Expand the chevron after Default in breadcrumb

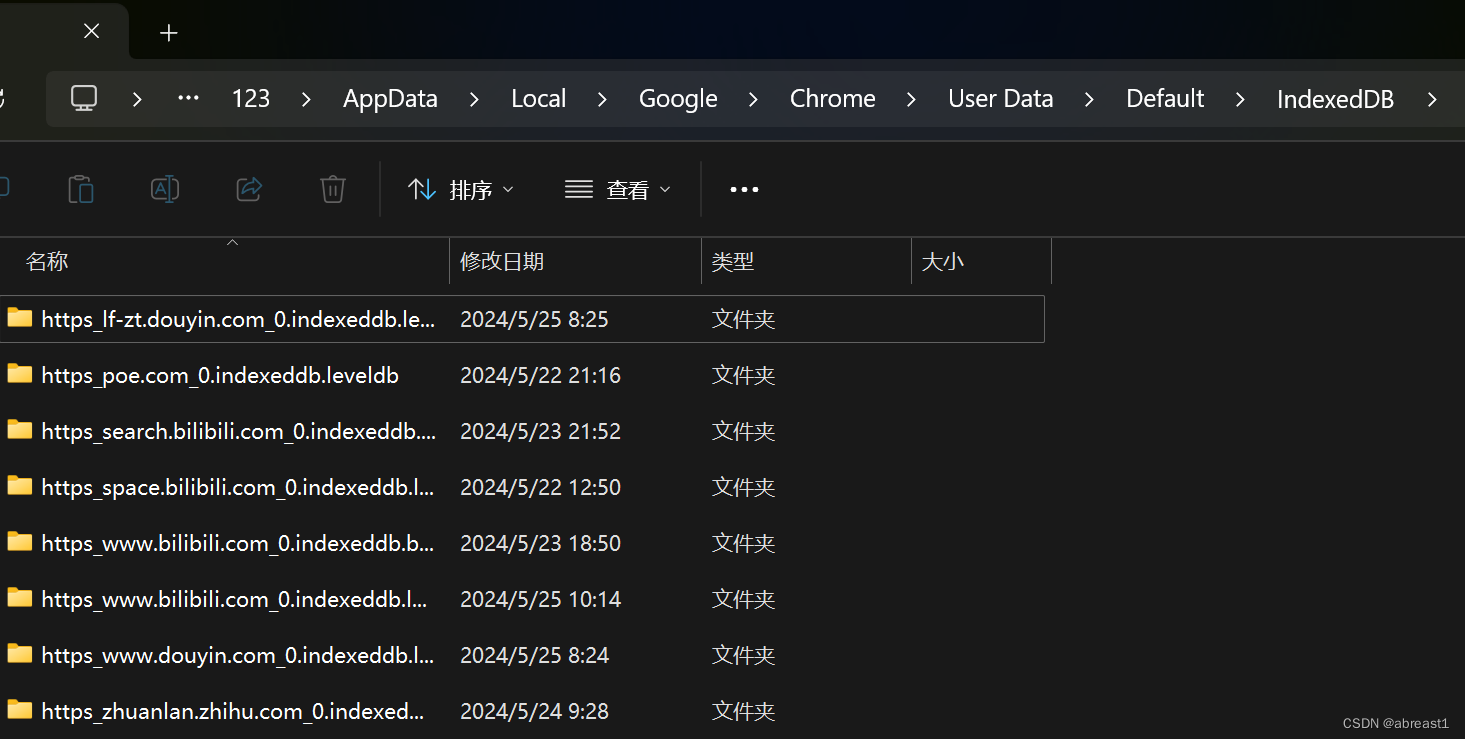pyautogui.click(x=1240, y=99)
